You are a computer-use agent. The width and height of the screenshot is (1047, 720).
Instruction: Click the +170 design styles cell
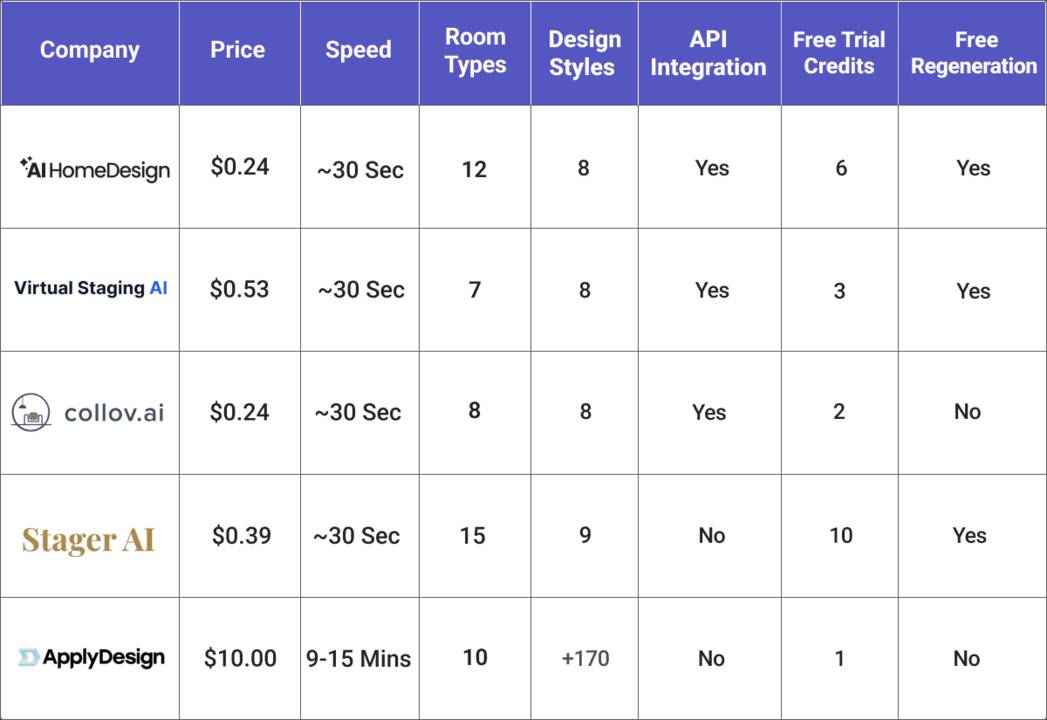[585, 658]
